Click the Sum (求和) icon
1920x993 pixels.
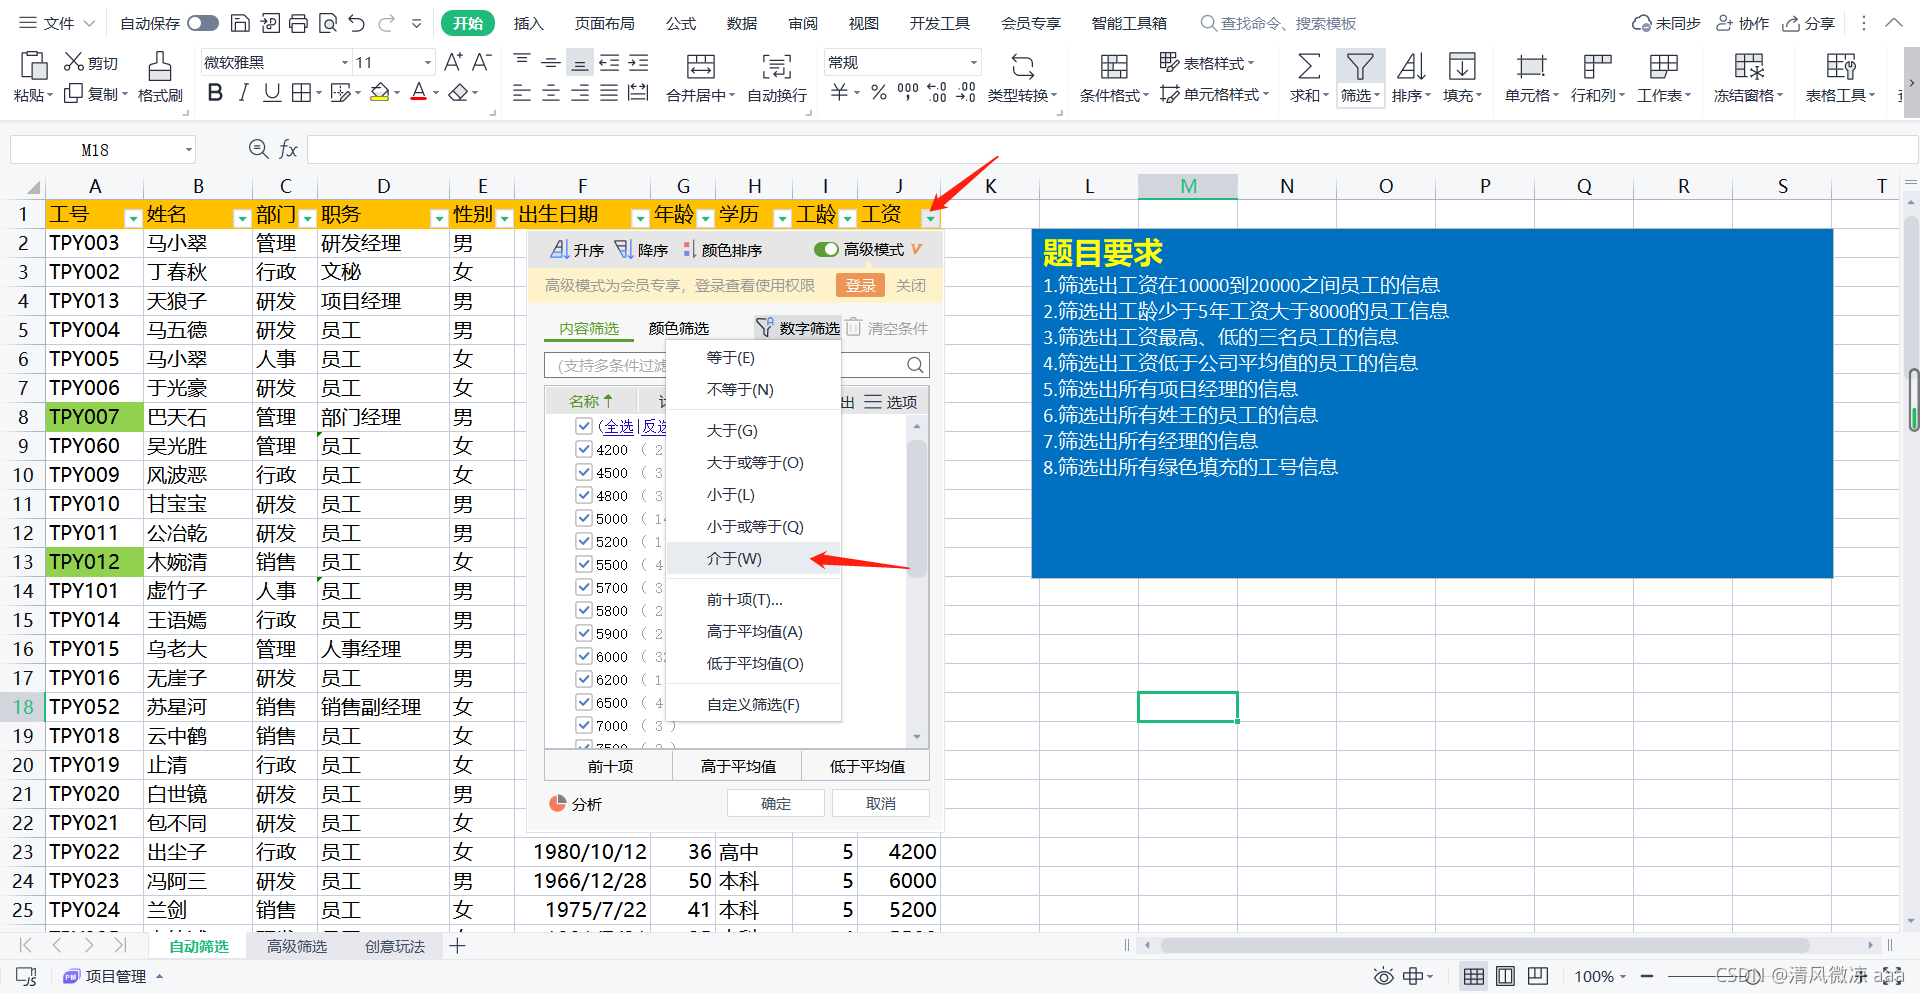(1308, 66)
